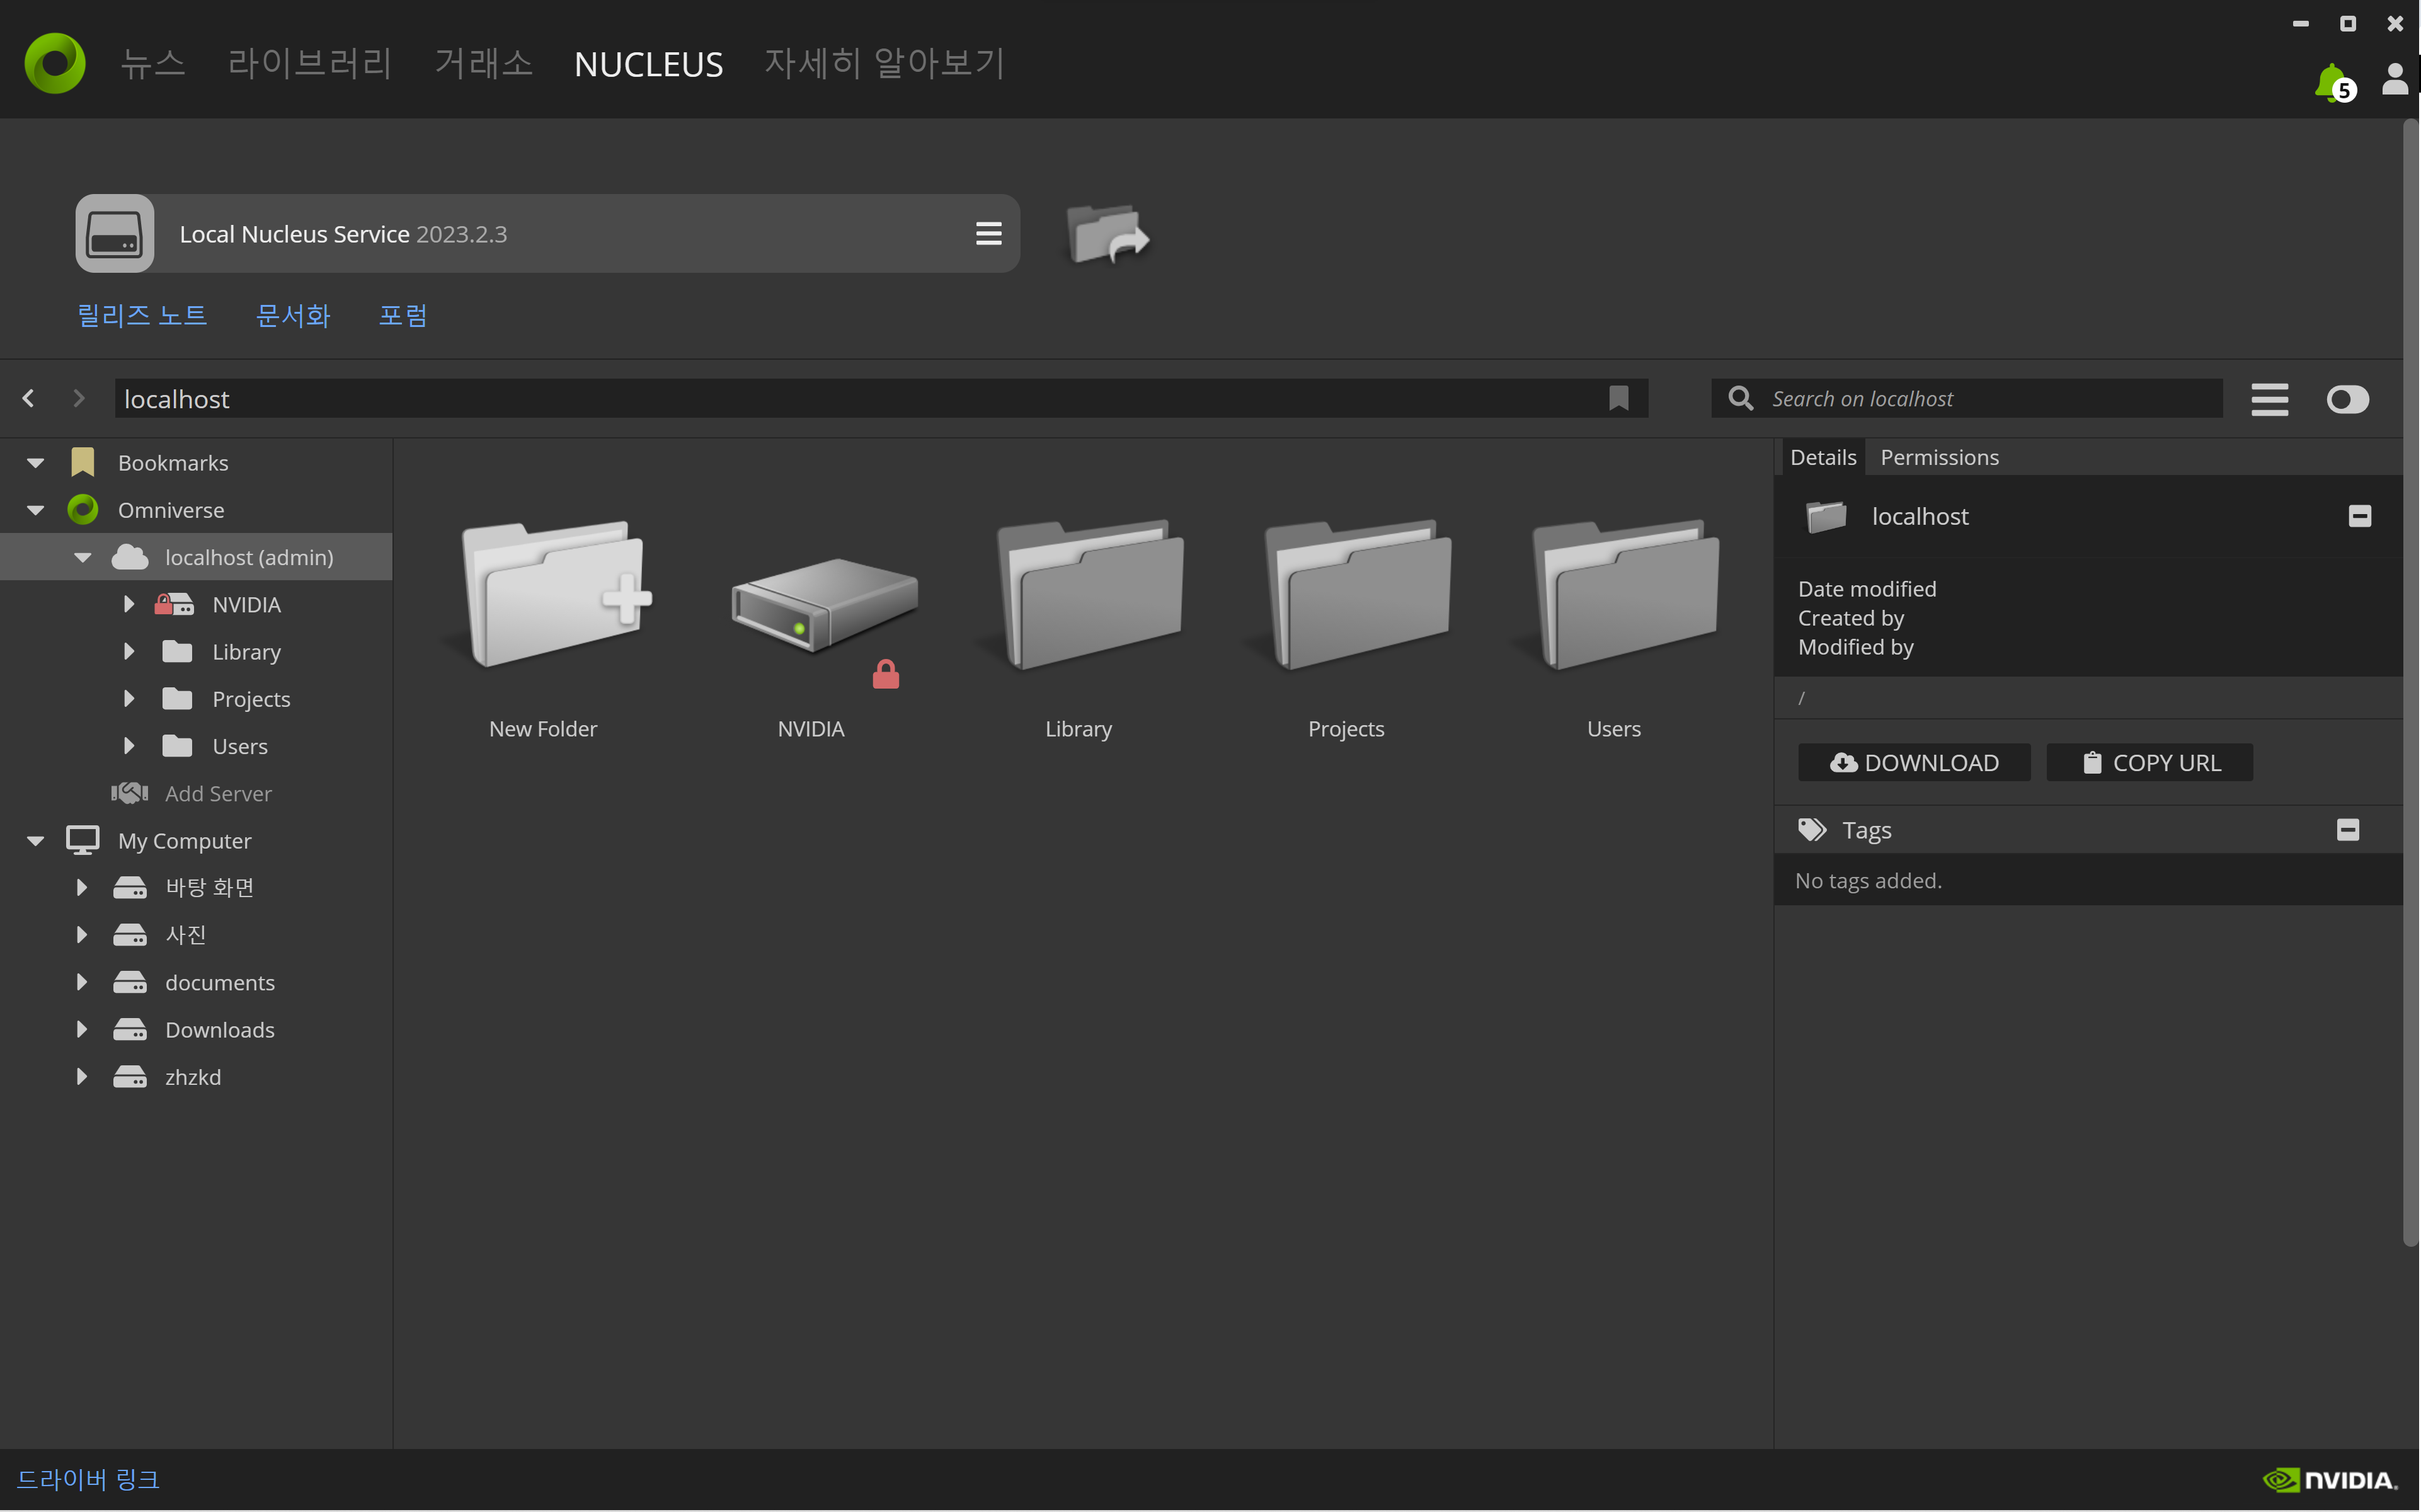Open Local Nucleus Service hamburger menu
This screenshot has width=2421, height=1512.
(x=988, y=233)
